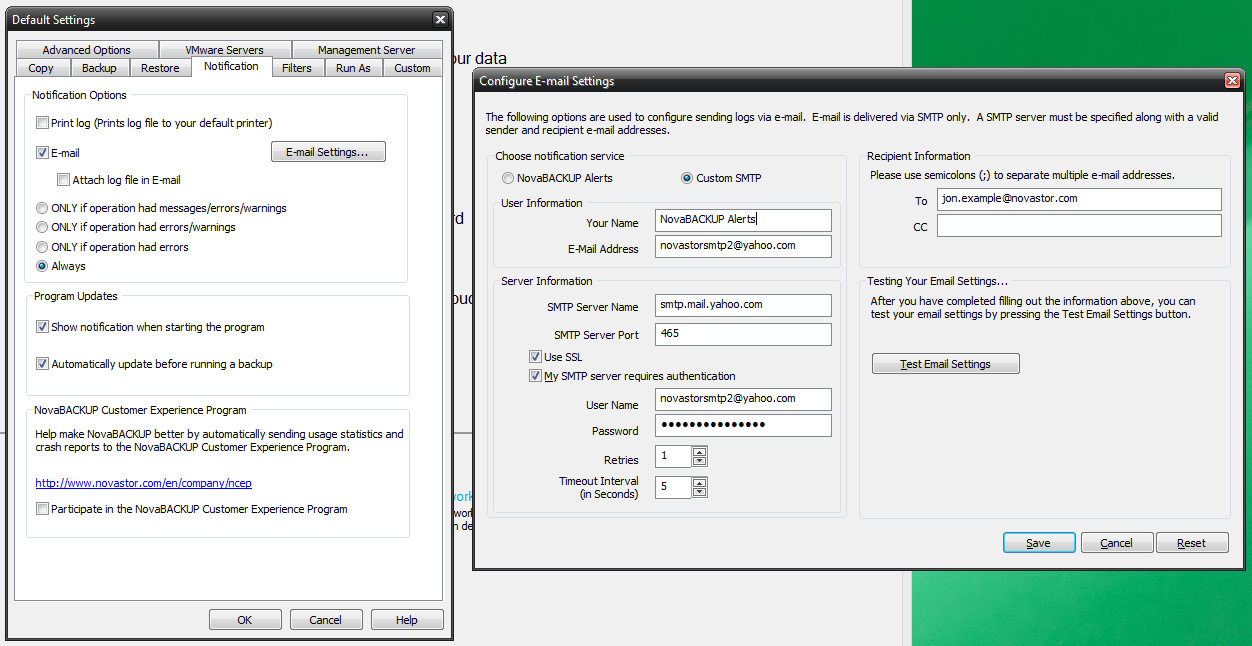Click the "Recipient Information" group label

[x=919, y=156]
